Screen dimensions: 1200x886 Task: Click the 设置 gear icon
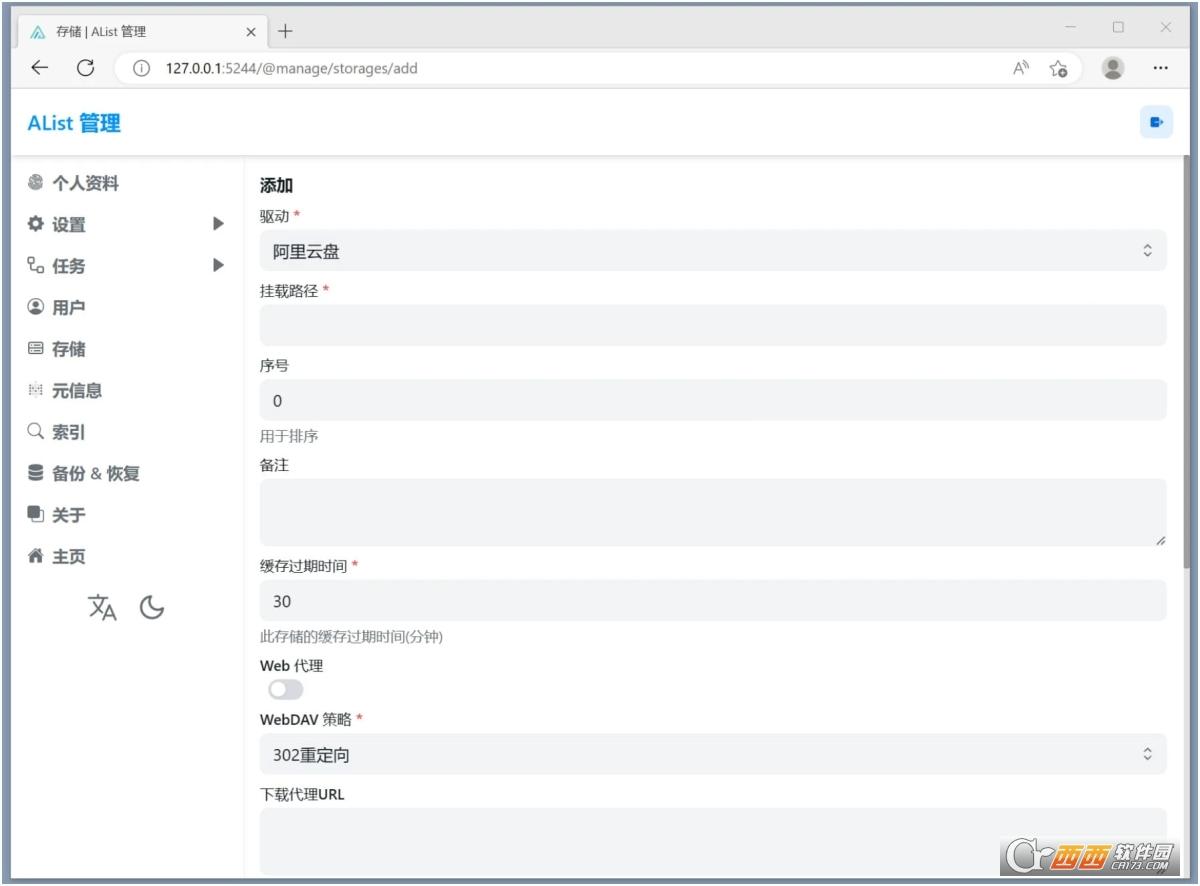[x=36, y=223]
